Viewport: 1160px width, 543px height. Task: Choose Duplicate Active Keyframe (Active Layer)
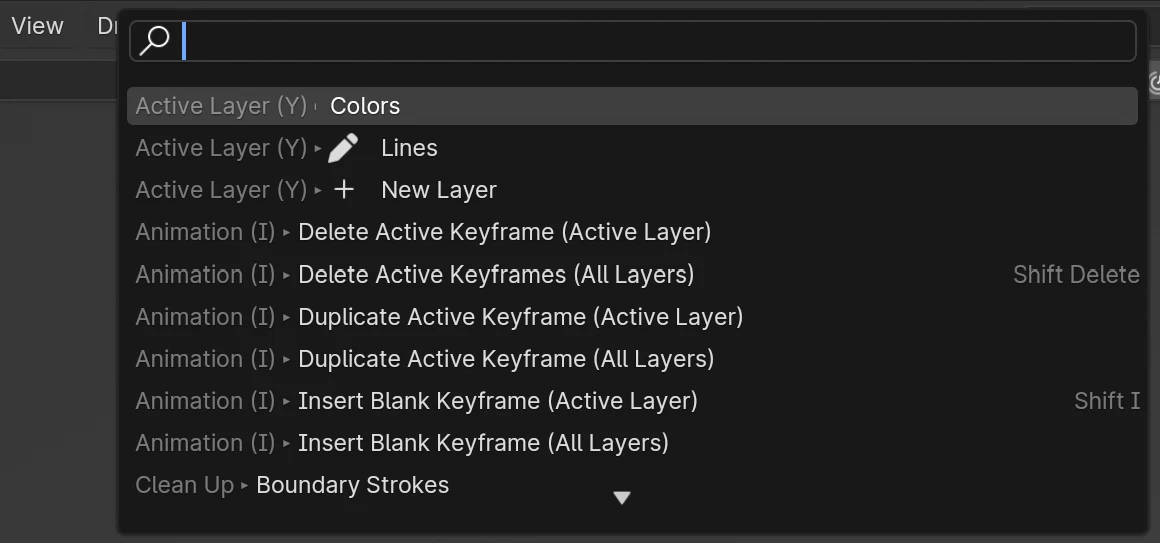click(520, 317)
